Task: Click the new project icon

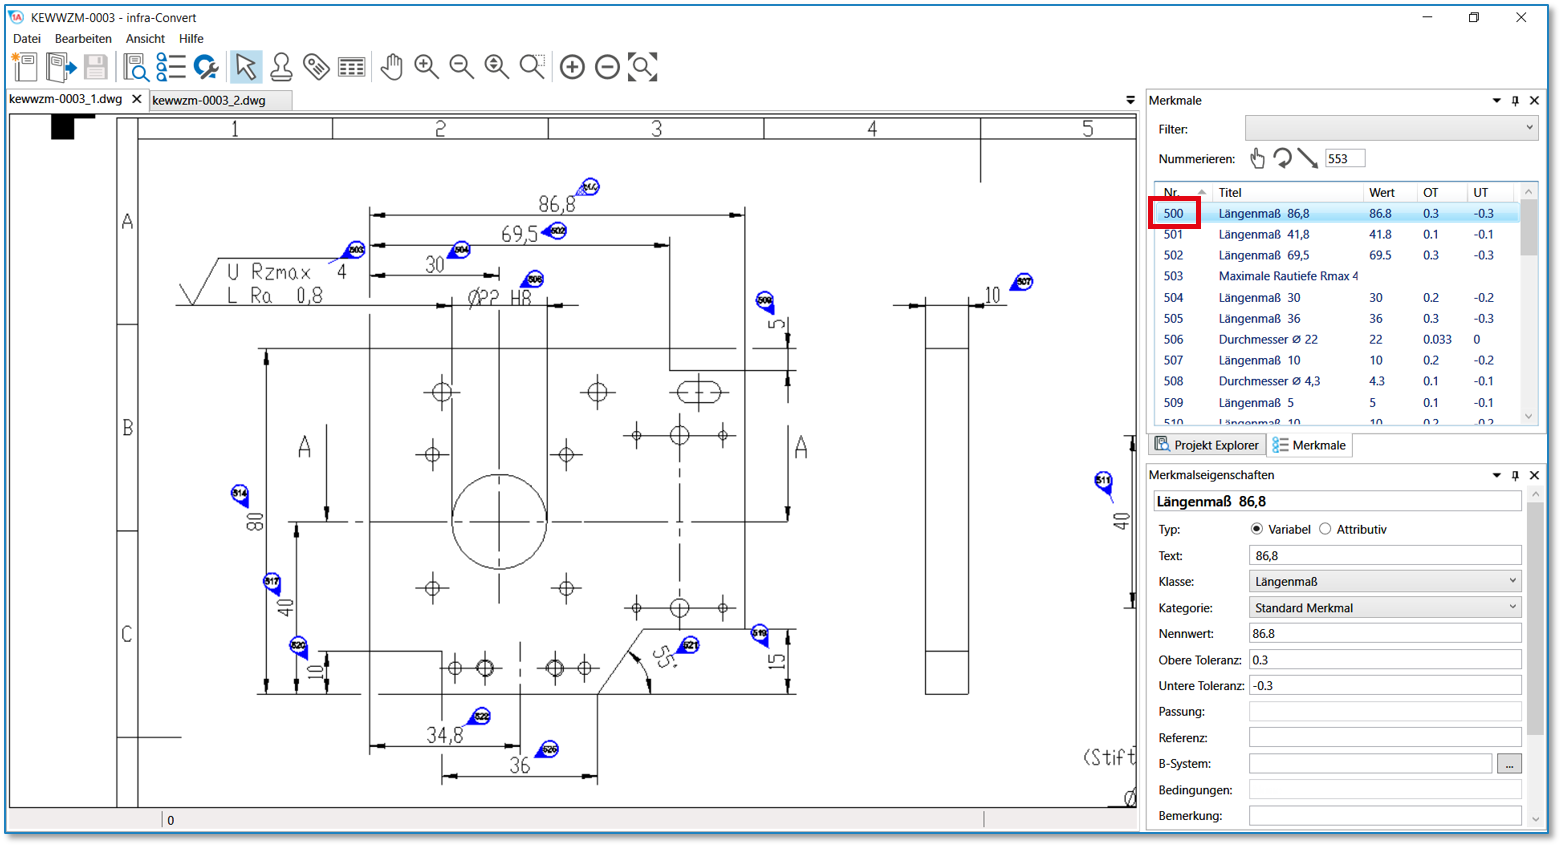Action: 24,67
